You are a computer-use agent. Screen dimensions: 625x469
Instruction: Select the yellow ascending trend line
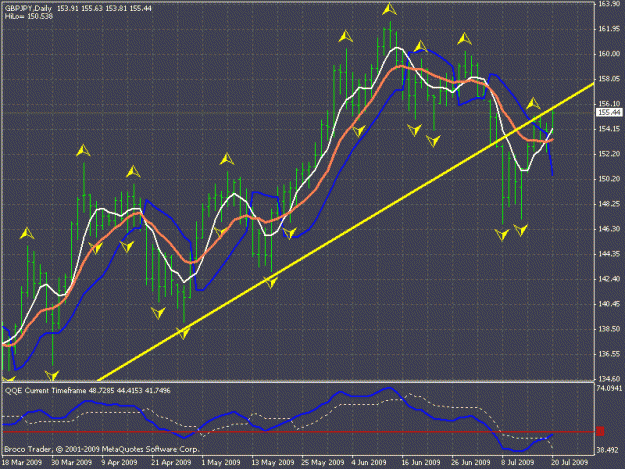[x=346, y=232]
